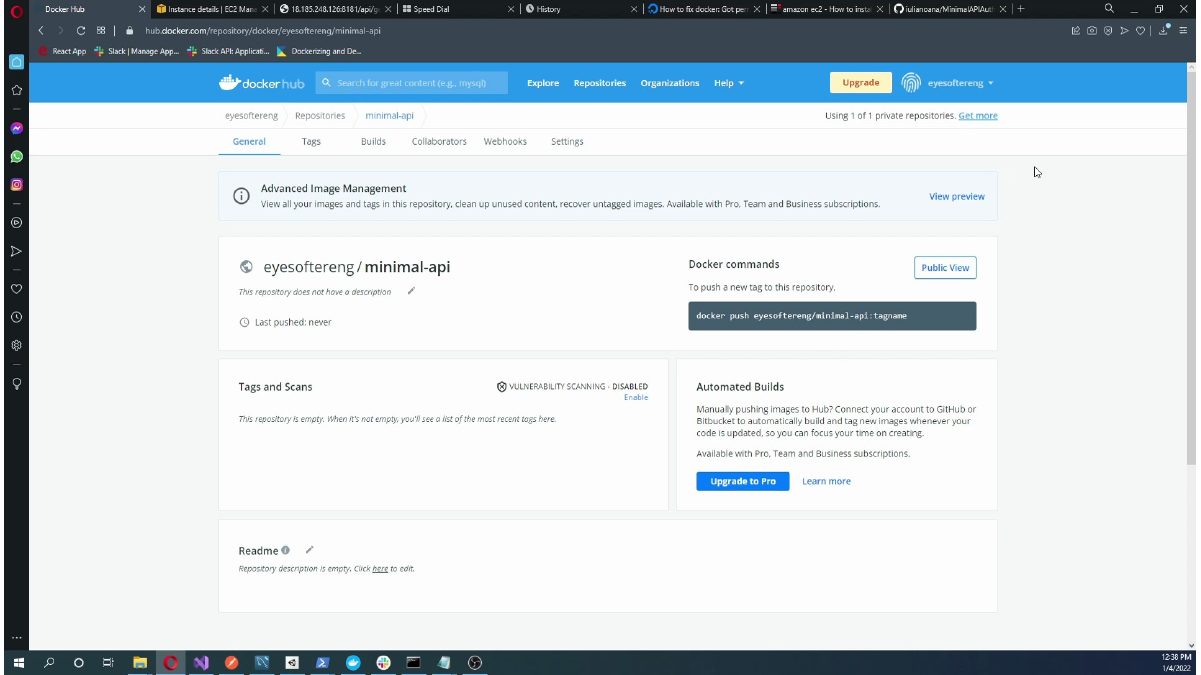Image resolution: width=1201 pixels, height=675 pixels.
Task: Click the globe public icon beside repository name
Action: coord(246,267)
